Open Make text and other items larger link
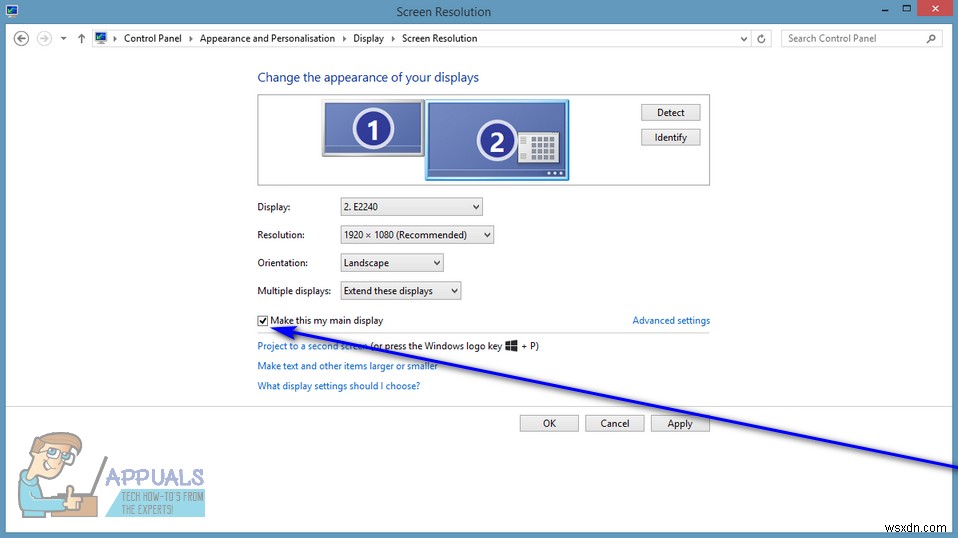Image resolution: width=958 pixels, height=538 pixels. [347, 366]
